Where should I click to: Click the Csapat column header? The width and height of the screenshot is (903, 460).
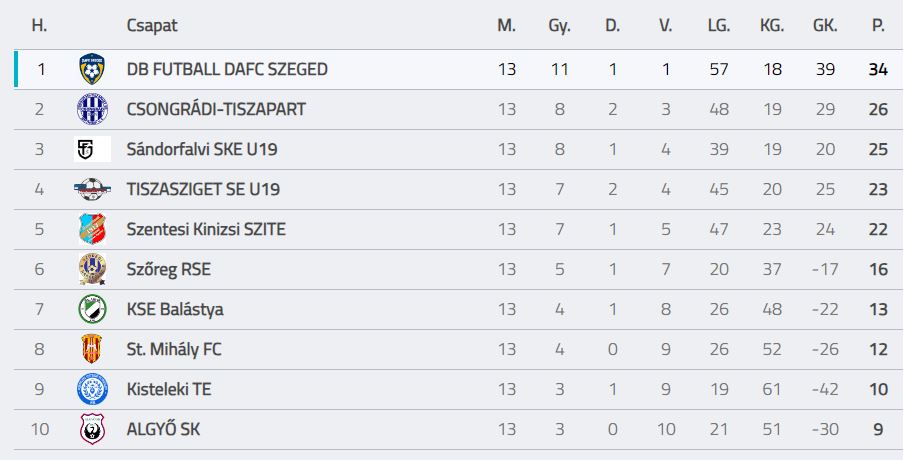click(x=152, y=25)
